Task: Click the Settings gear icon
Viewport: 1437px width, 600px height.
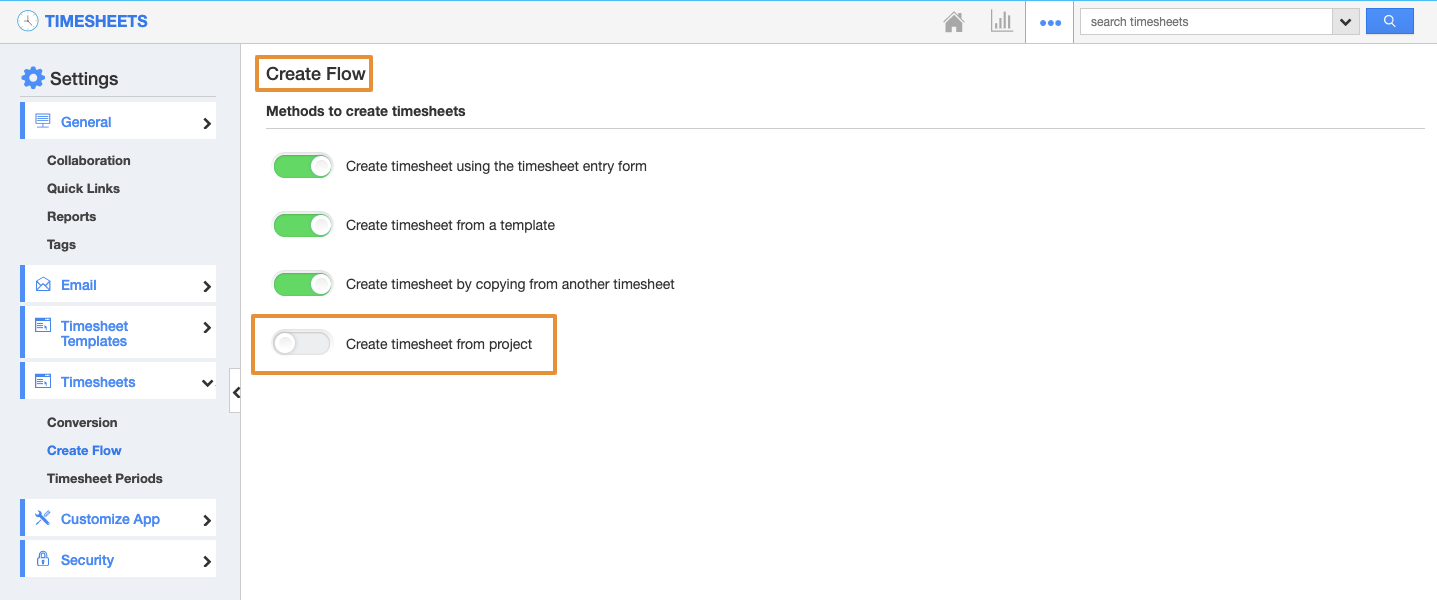Action: pos(33,78)
